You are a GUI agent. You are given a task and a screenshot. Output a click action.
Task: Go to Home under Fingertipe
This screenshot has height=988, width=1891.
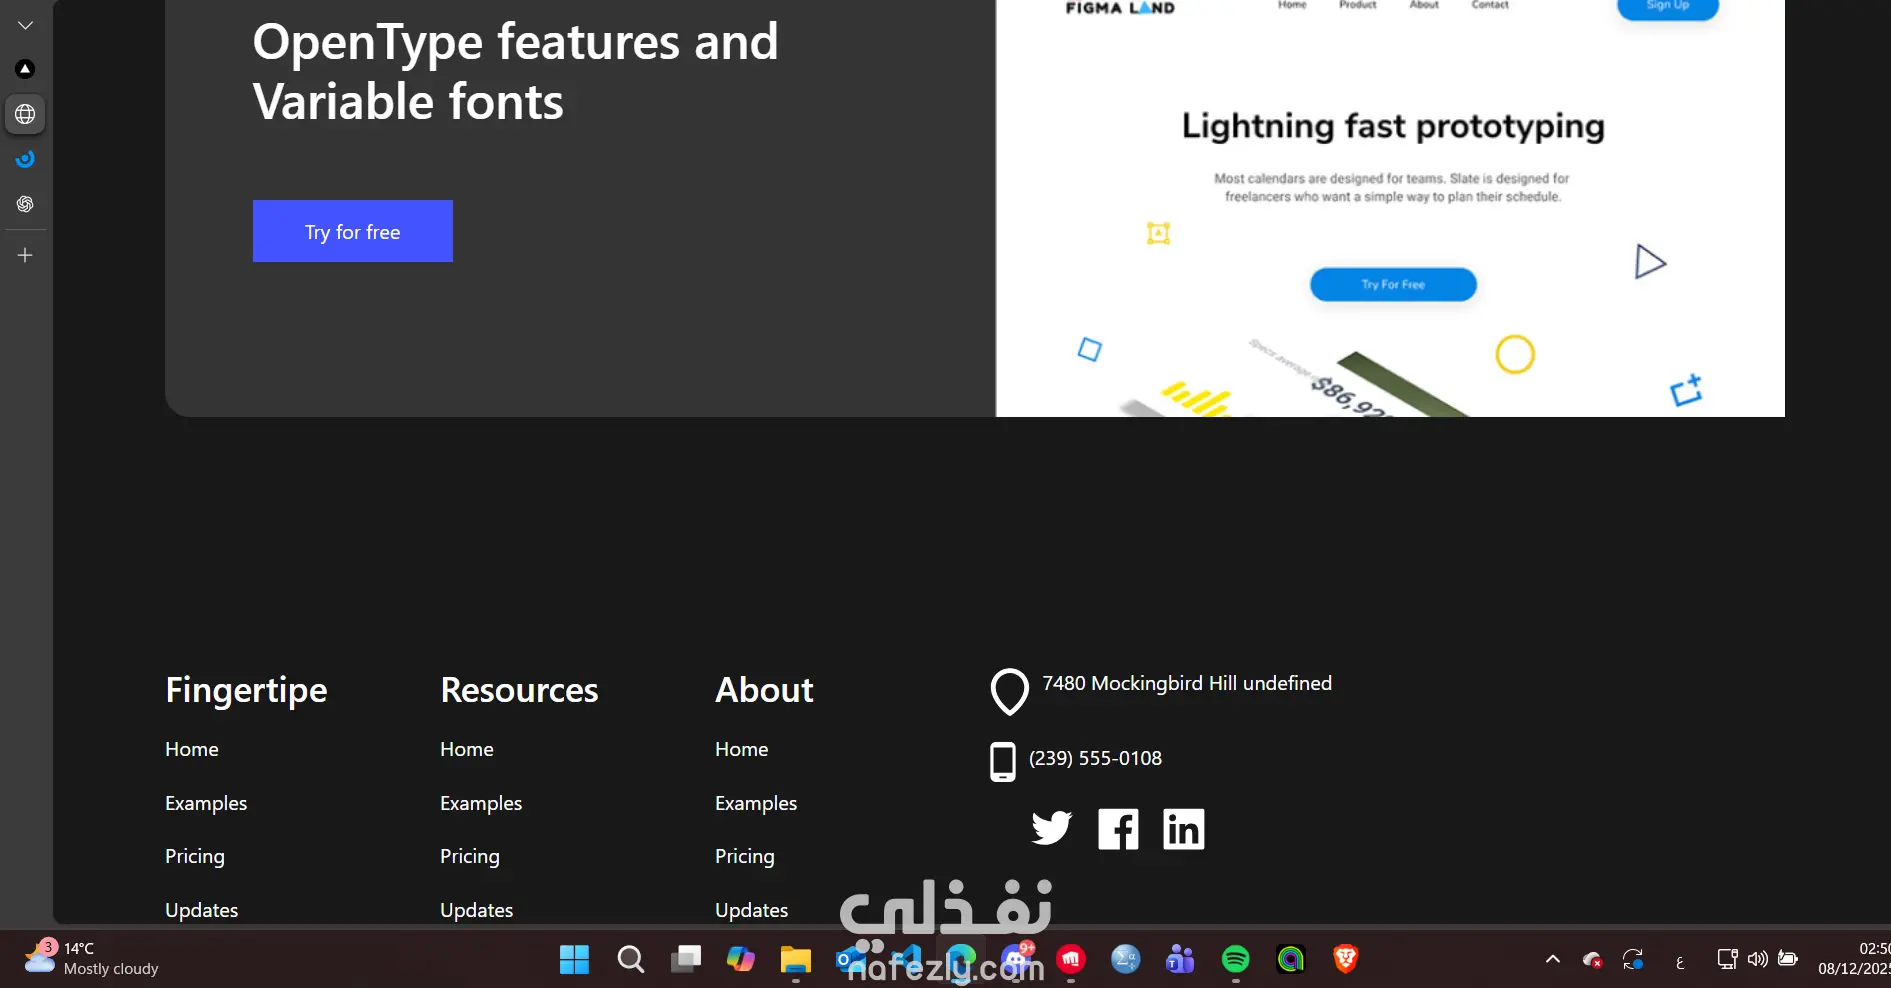click(192, 749)
